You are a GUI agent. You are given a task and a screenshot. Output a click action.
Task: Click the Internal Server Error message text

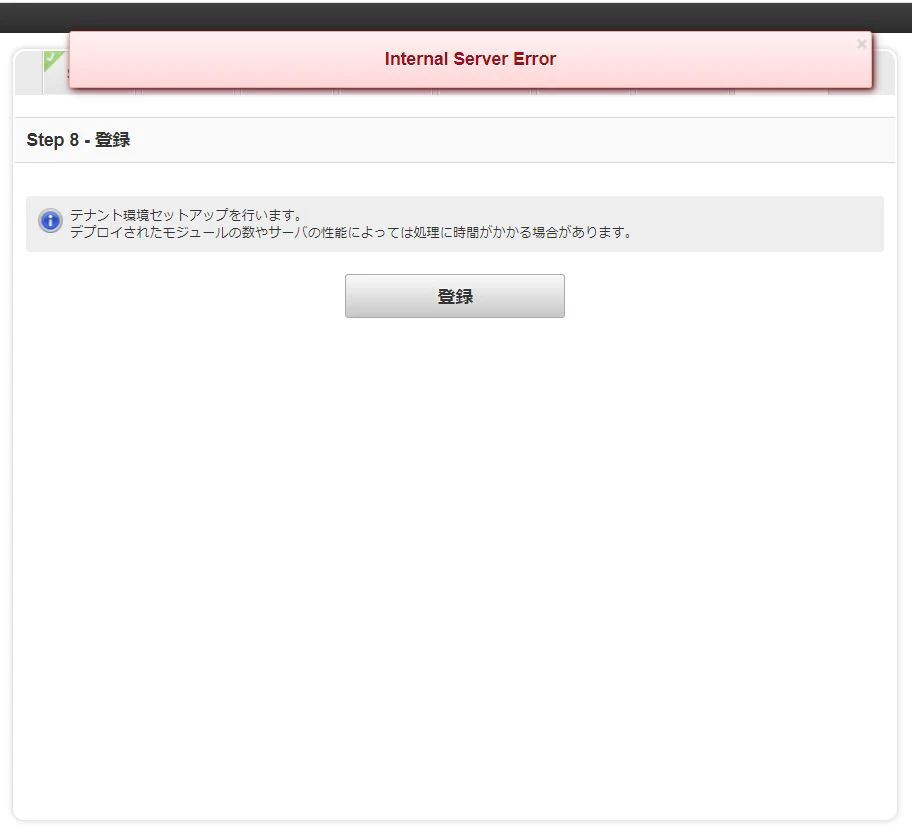pyautogui.click(x=470, y=59)
